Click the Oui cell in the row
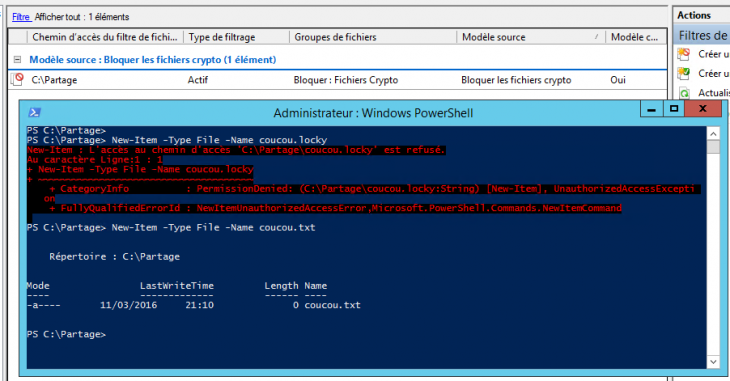Viewport: 730px width, 381px height. coord(618,80)
